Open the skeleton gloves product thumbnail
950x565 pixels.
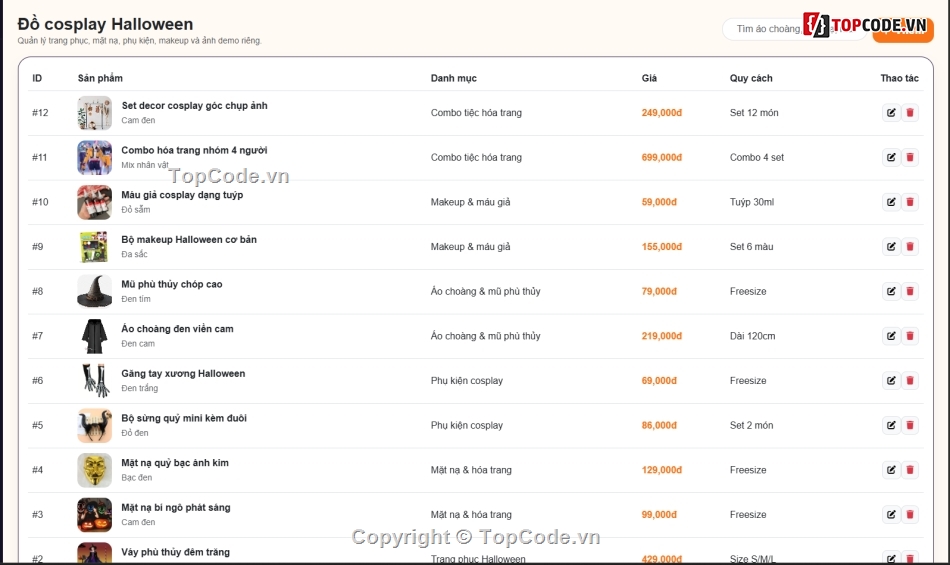pos(95,380)
